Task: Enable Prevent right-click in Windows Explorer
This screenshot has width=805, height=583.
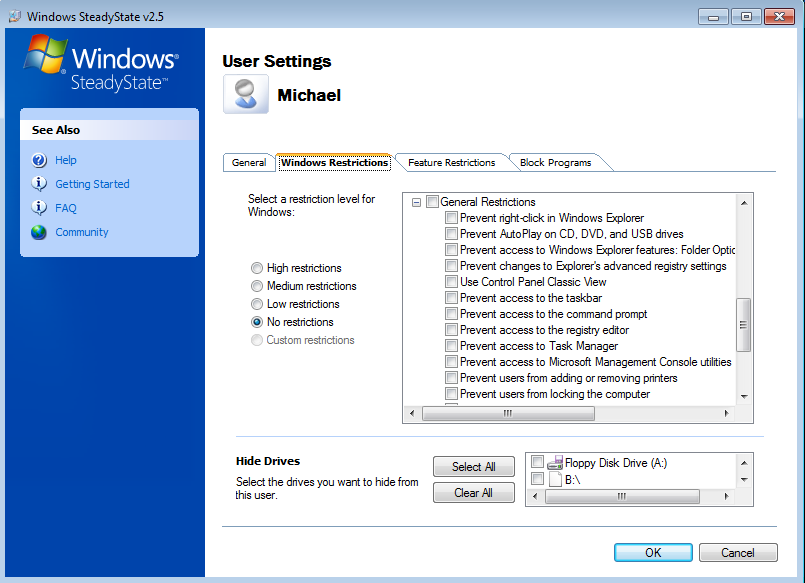Action: pos(451,218)
